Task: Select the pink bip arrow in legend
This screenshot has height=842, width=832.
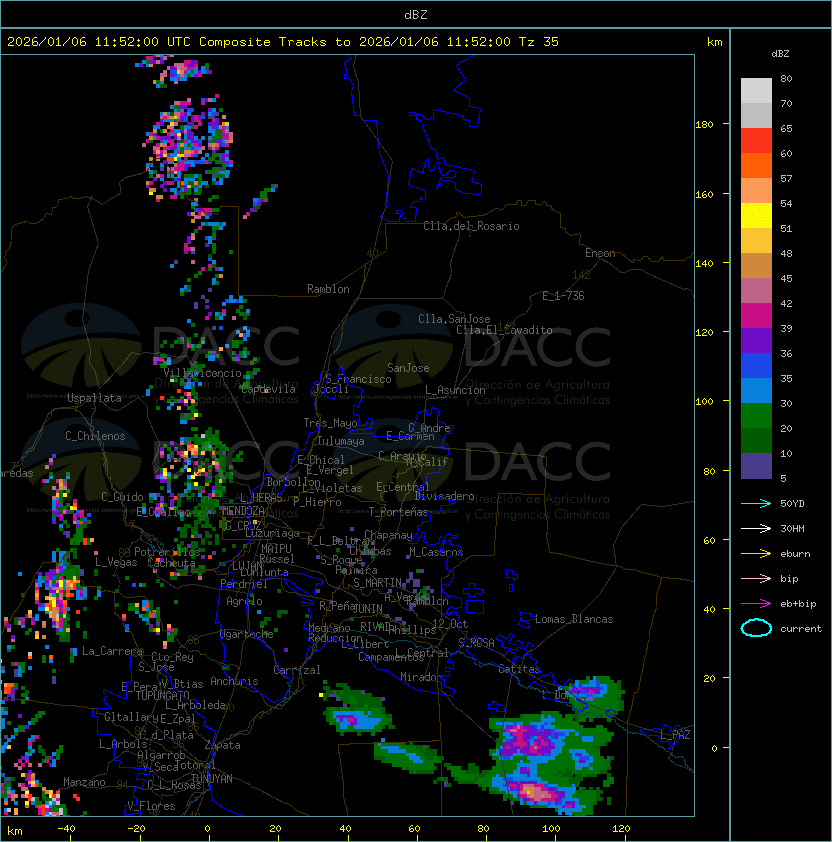Action: (x=756, y=578)
